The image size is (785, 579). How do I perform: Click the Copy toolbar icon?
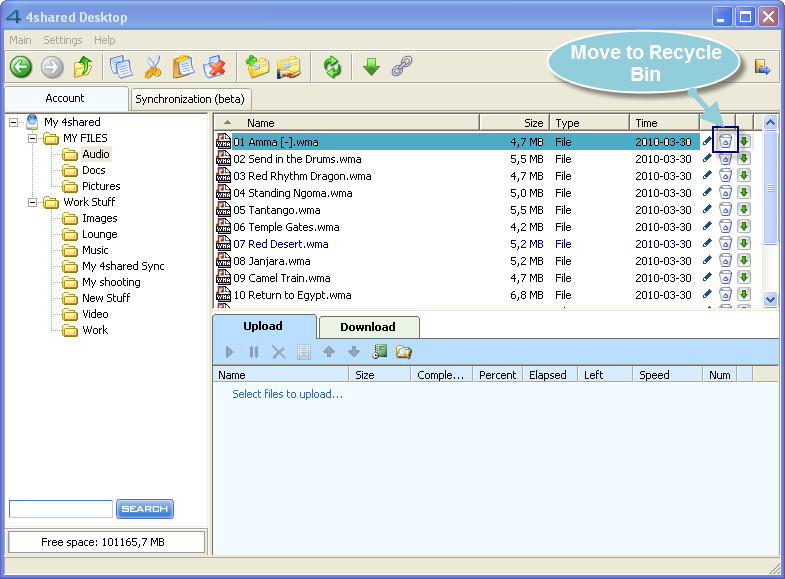(121, 67)
